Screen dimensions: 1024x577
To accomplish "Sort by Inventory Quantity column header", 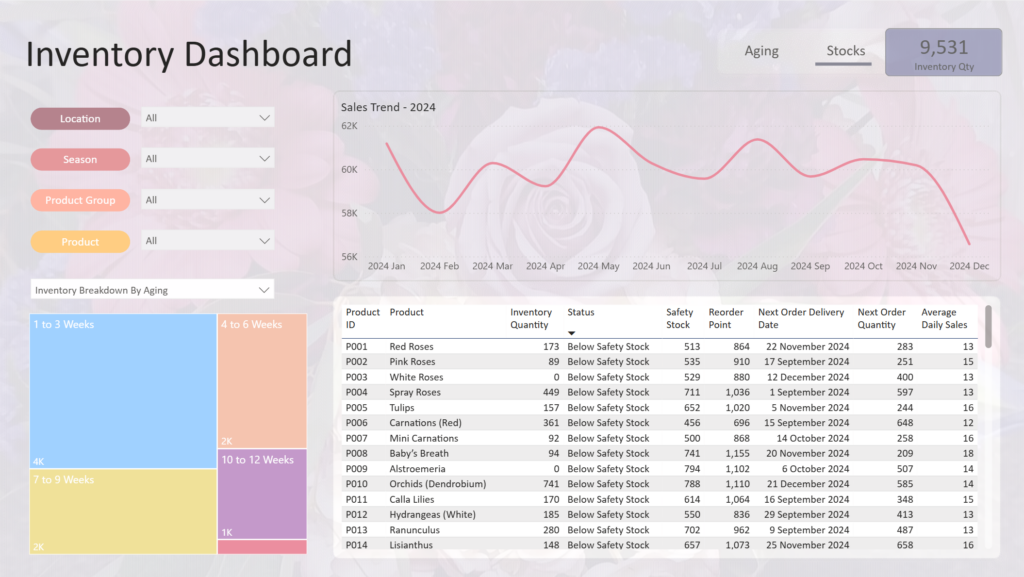I will coord(530,319).
